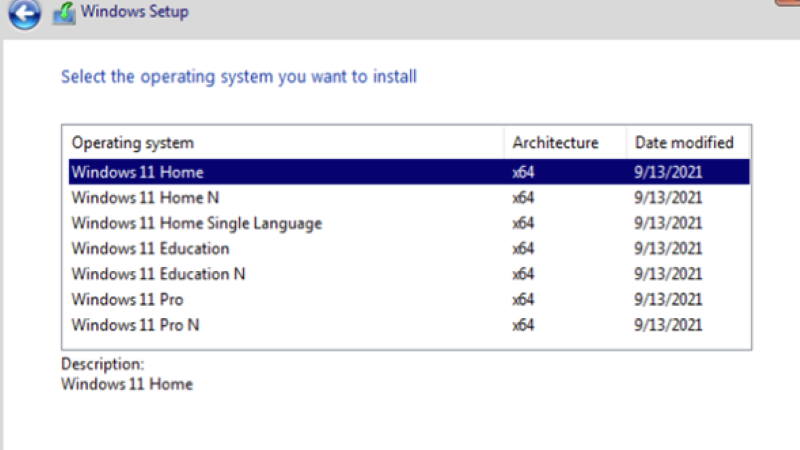Select the Windows 11 Home row

[409, 172]
